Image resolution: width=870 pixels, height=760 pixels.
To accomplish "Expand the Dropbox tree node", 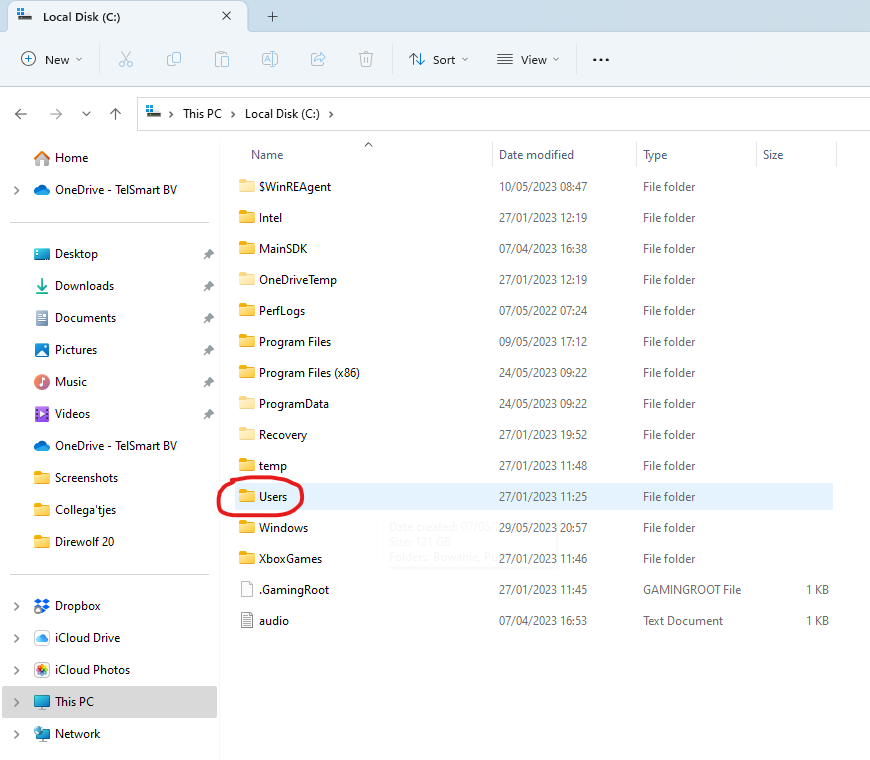I will tap(16, 606).
